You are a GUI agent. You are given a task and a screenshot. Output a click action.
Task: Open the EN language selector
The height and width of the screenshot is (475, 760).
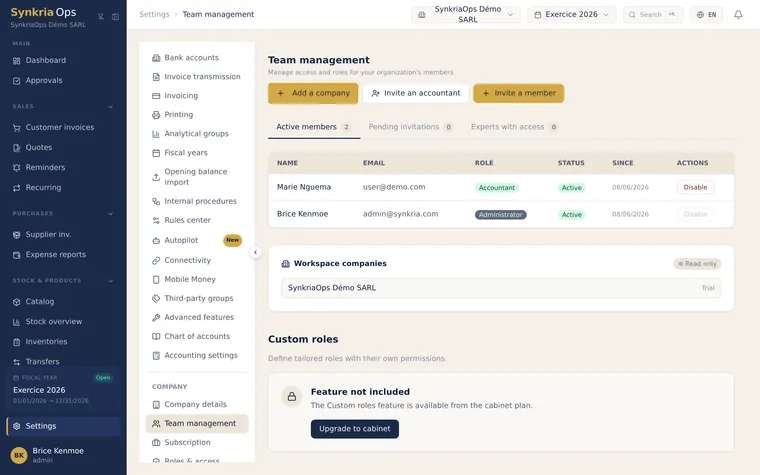coord(706,15)
